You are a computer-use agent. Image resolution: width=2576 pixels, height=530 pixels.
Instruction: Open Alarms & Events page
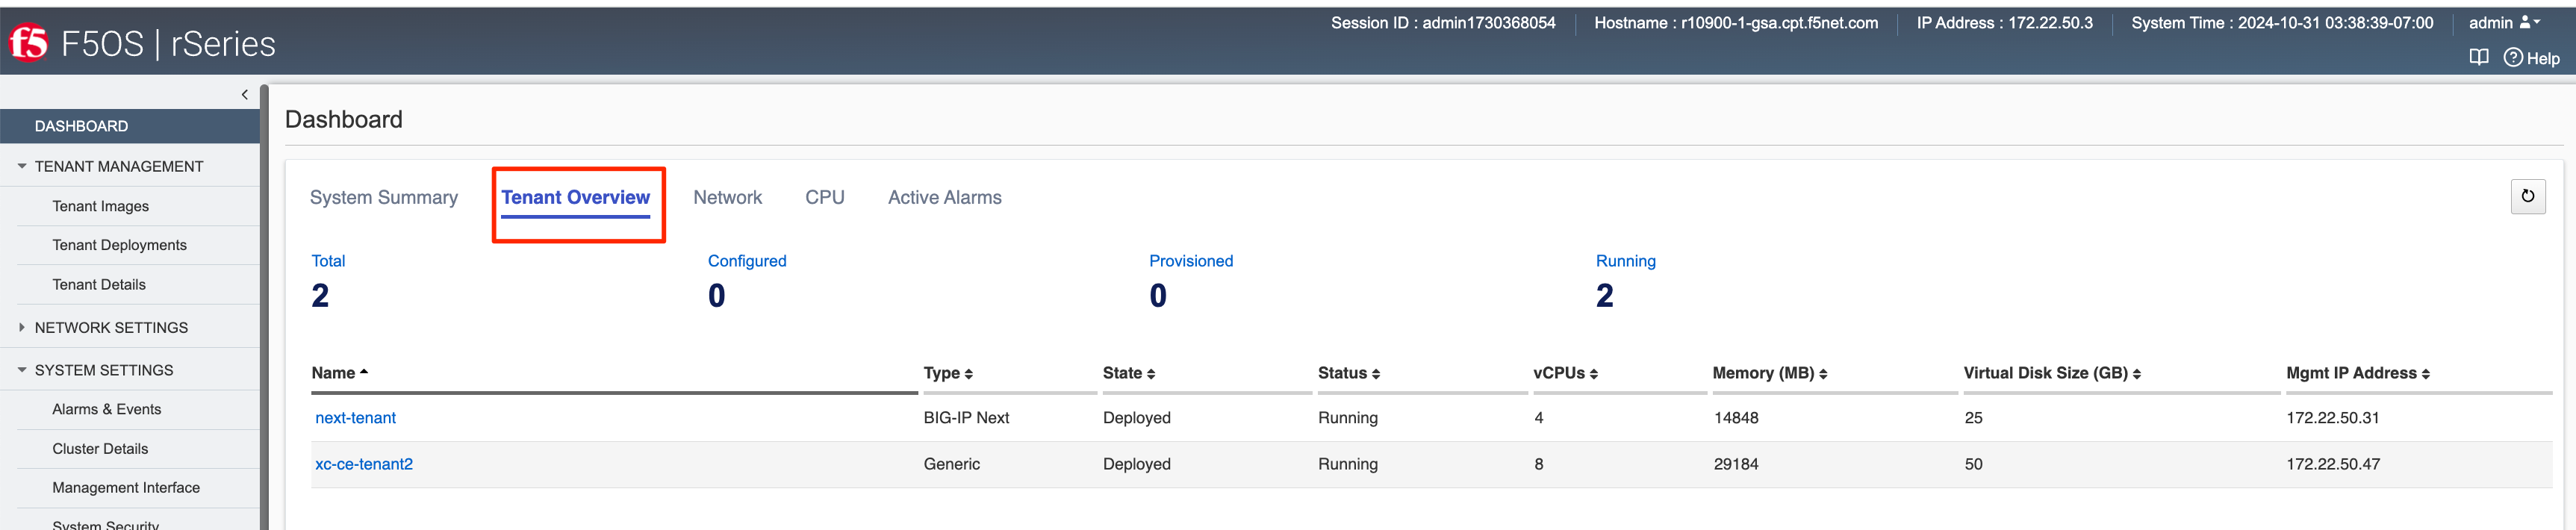coord(106,409)
